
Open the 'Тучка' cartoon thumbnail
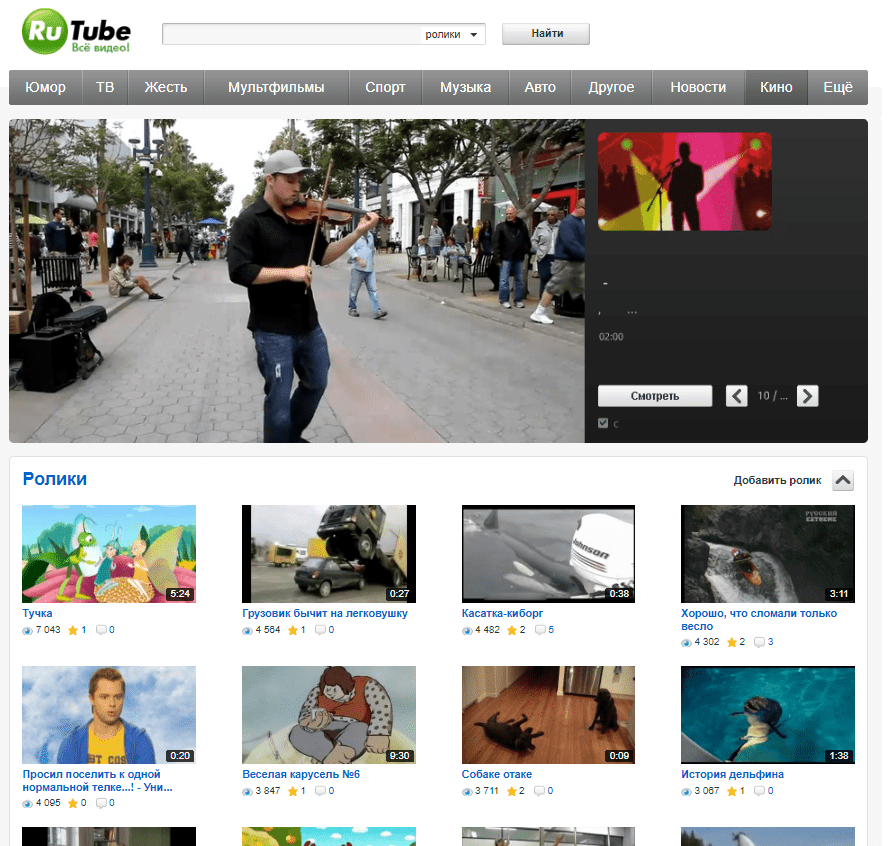pos(109,554)
